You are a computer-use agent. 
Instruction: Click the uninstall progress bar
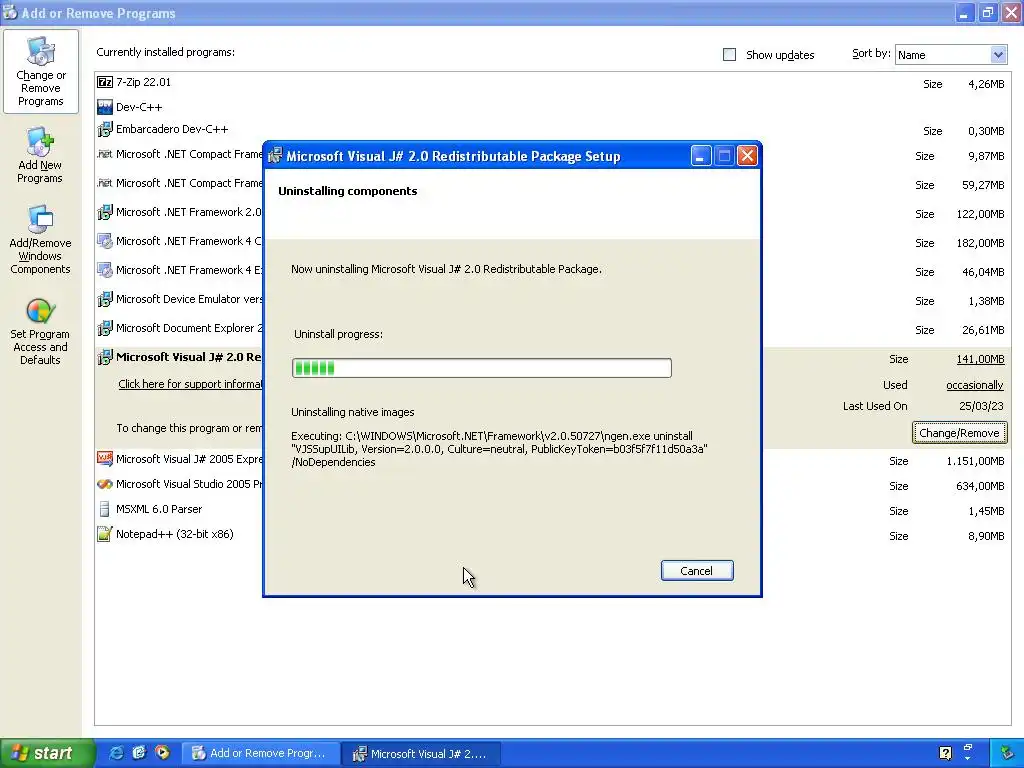tap(482, 368)
